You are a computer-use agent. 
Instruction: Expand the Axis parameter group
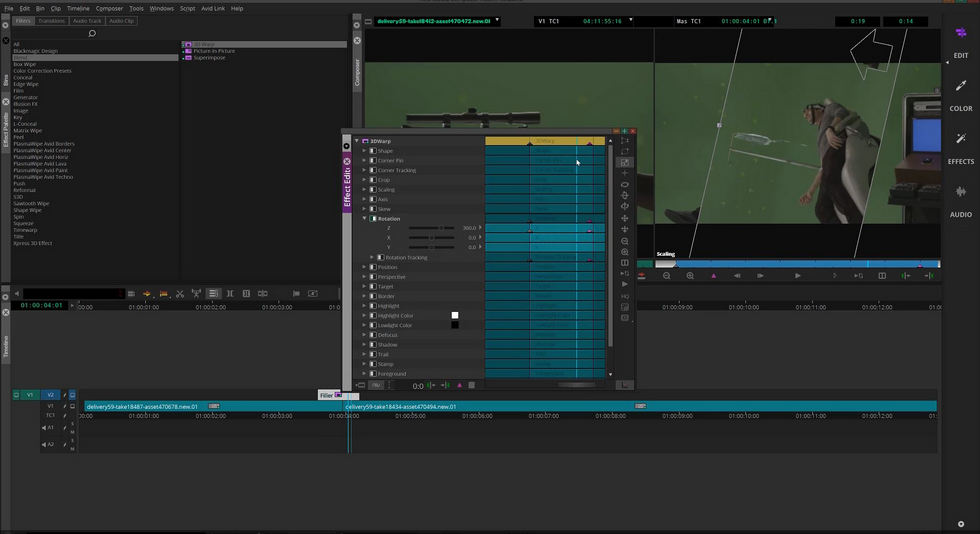point(364,199)
